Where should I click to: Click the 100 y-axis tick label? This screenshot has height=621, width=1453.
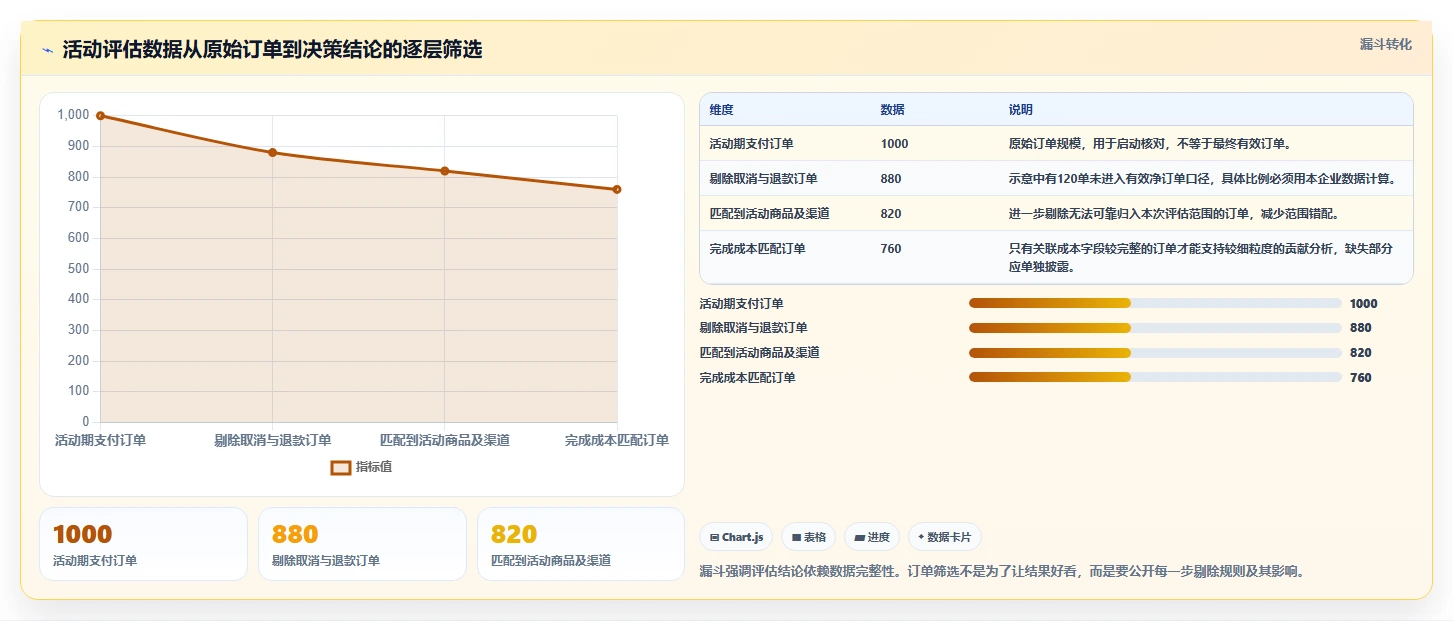(79, 391)
